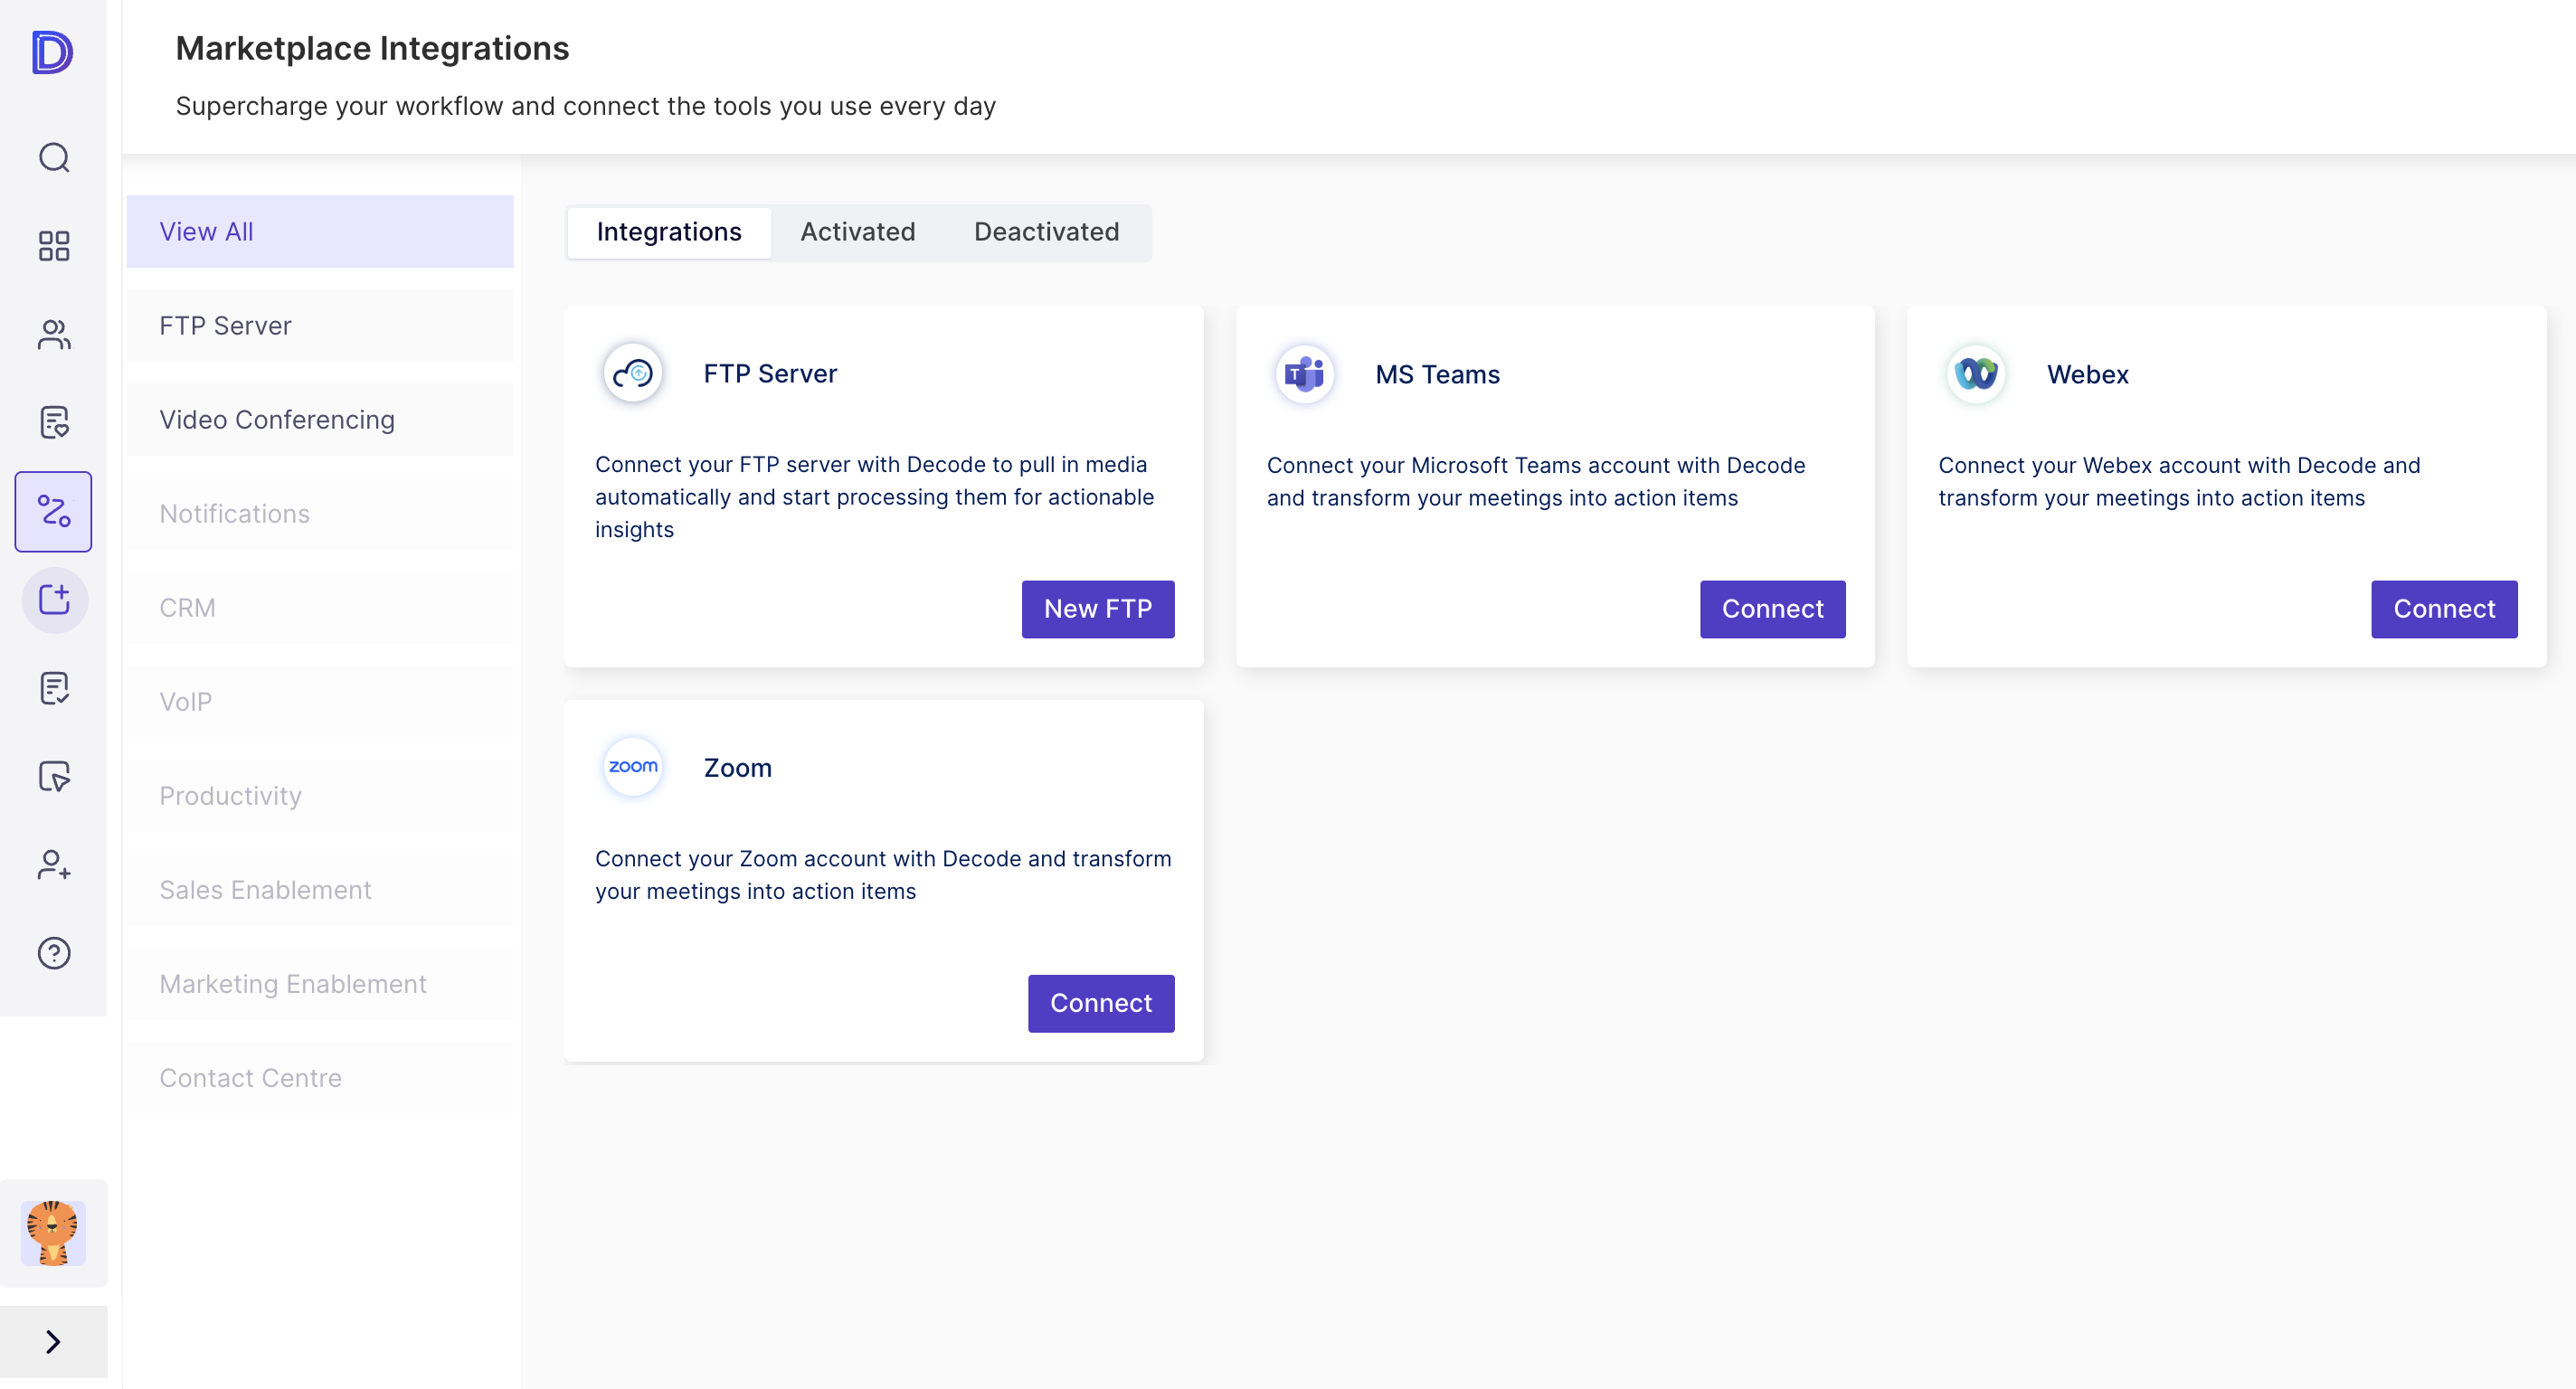Select Productivity category
2576x1389 pixels.
click(x=320, y=796)
